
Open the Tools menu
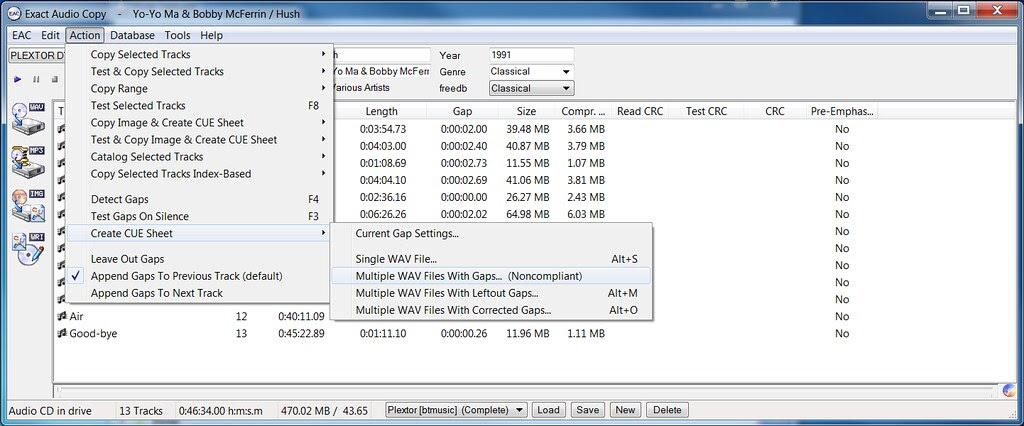[x=178, y=35]
